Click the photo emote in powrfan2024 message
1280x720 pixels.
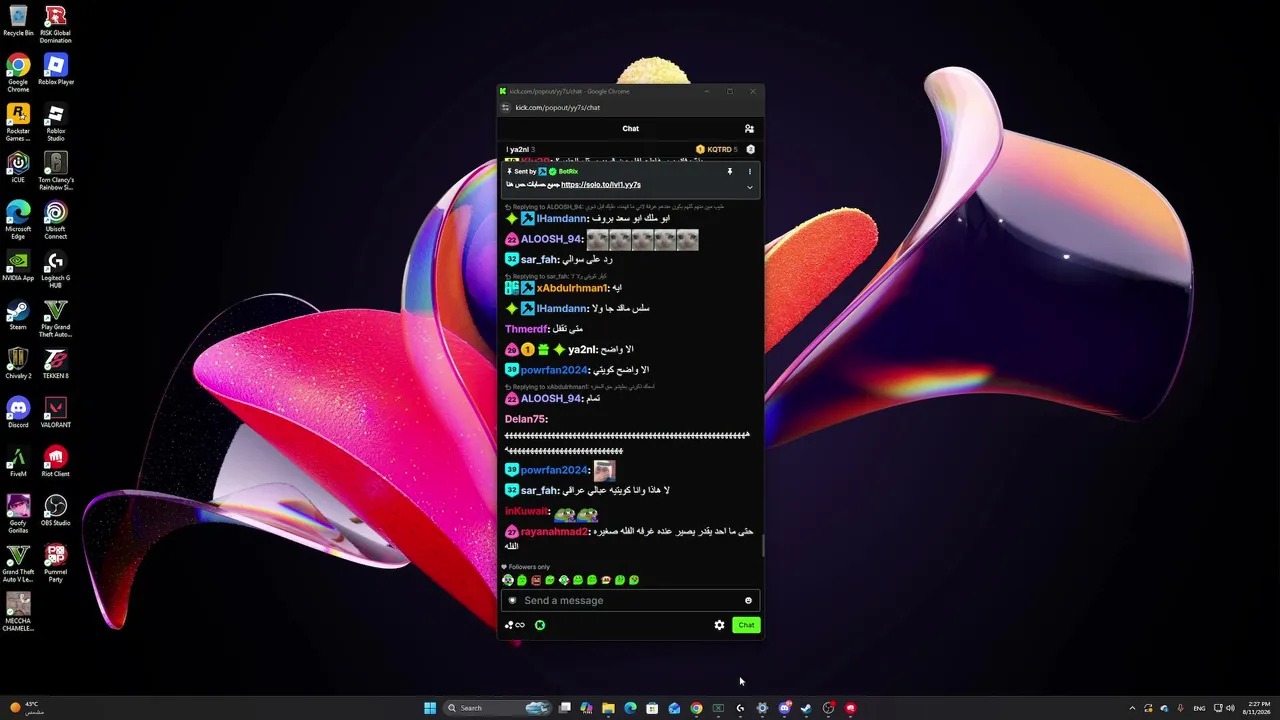(x=604, y=470)
